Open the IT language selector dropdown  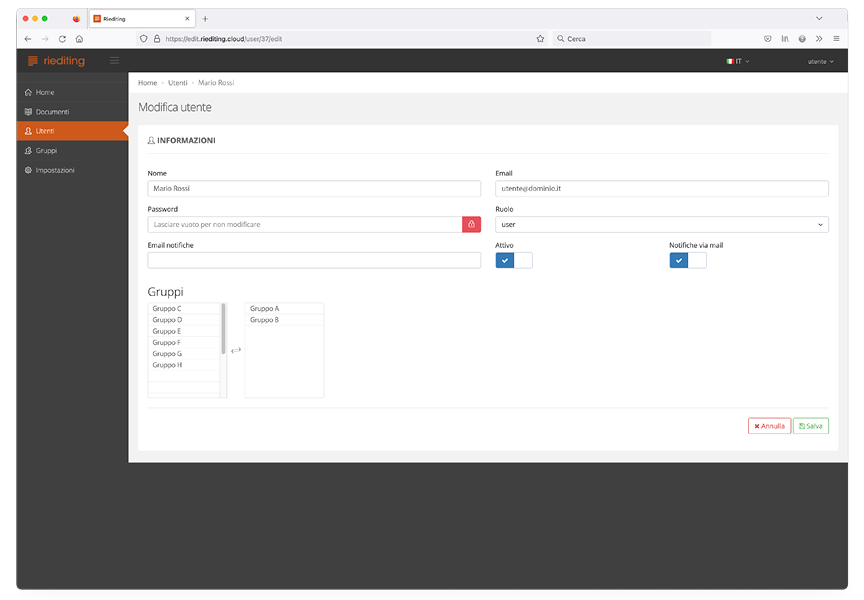point(737,62)
